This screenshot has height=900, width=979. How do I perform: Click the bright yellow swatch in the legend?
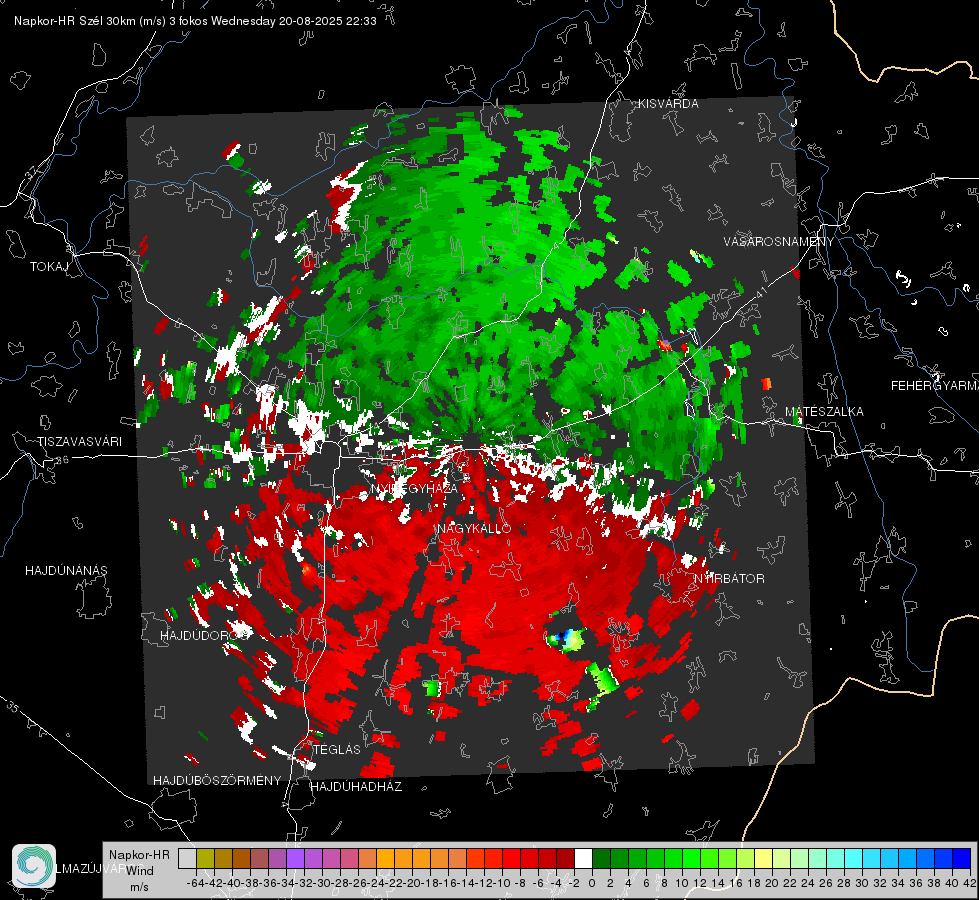pos(764,859)
